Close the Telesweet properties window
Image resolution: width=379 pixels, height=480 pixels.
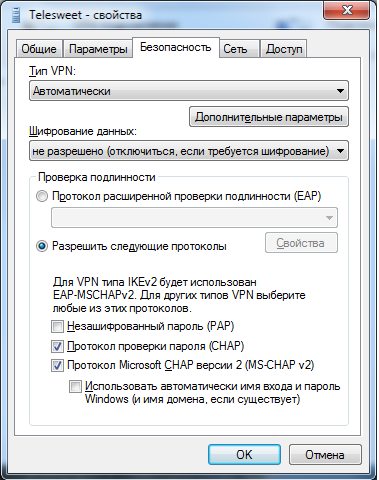click(x=347, y=11)
